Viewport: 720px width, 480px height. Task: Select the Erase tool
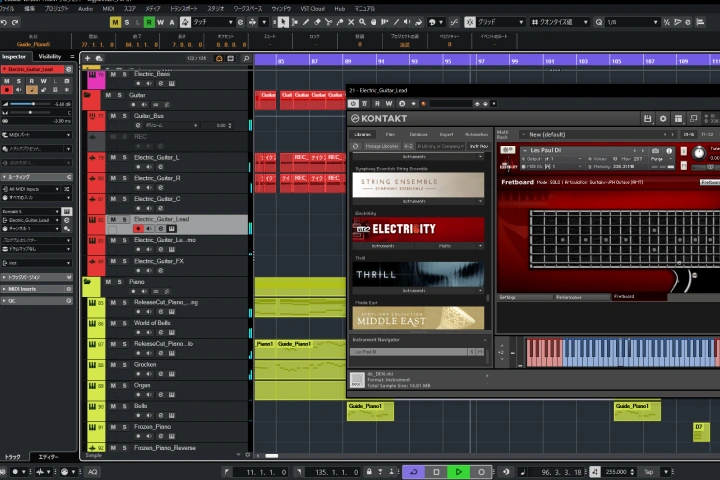click(317, 22)
